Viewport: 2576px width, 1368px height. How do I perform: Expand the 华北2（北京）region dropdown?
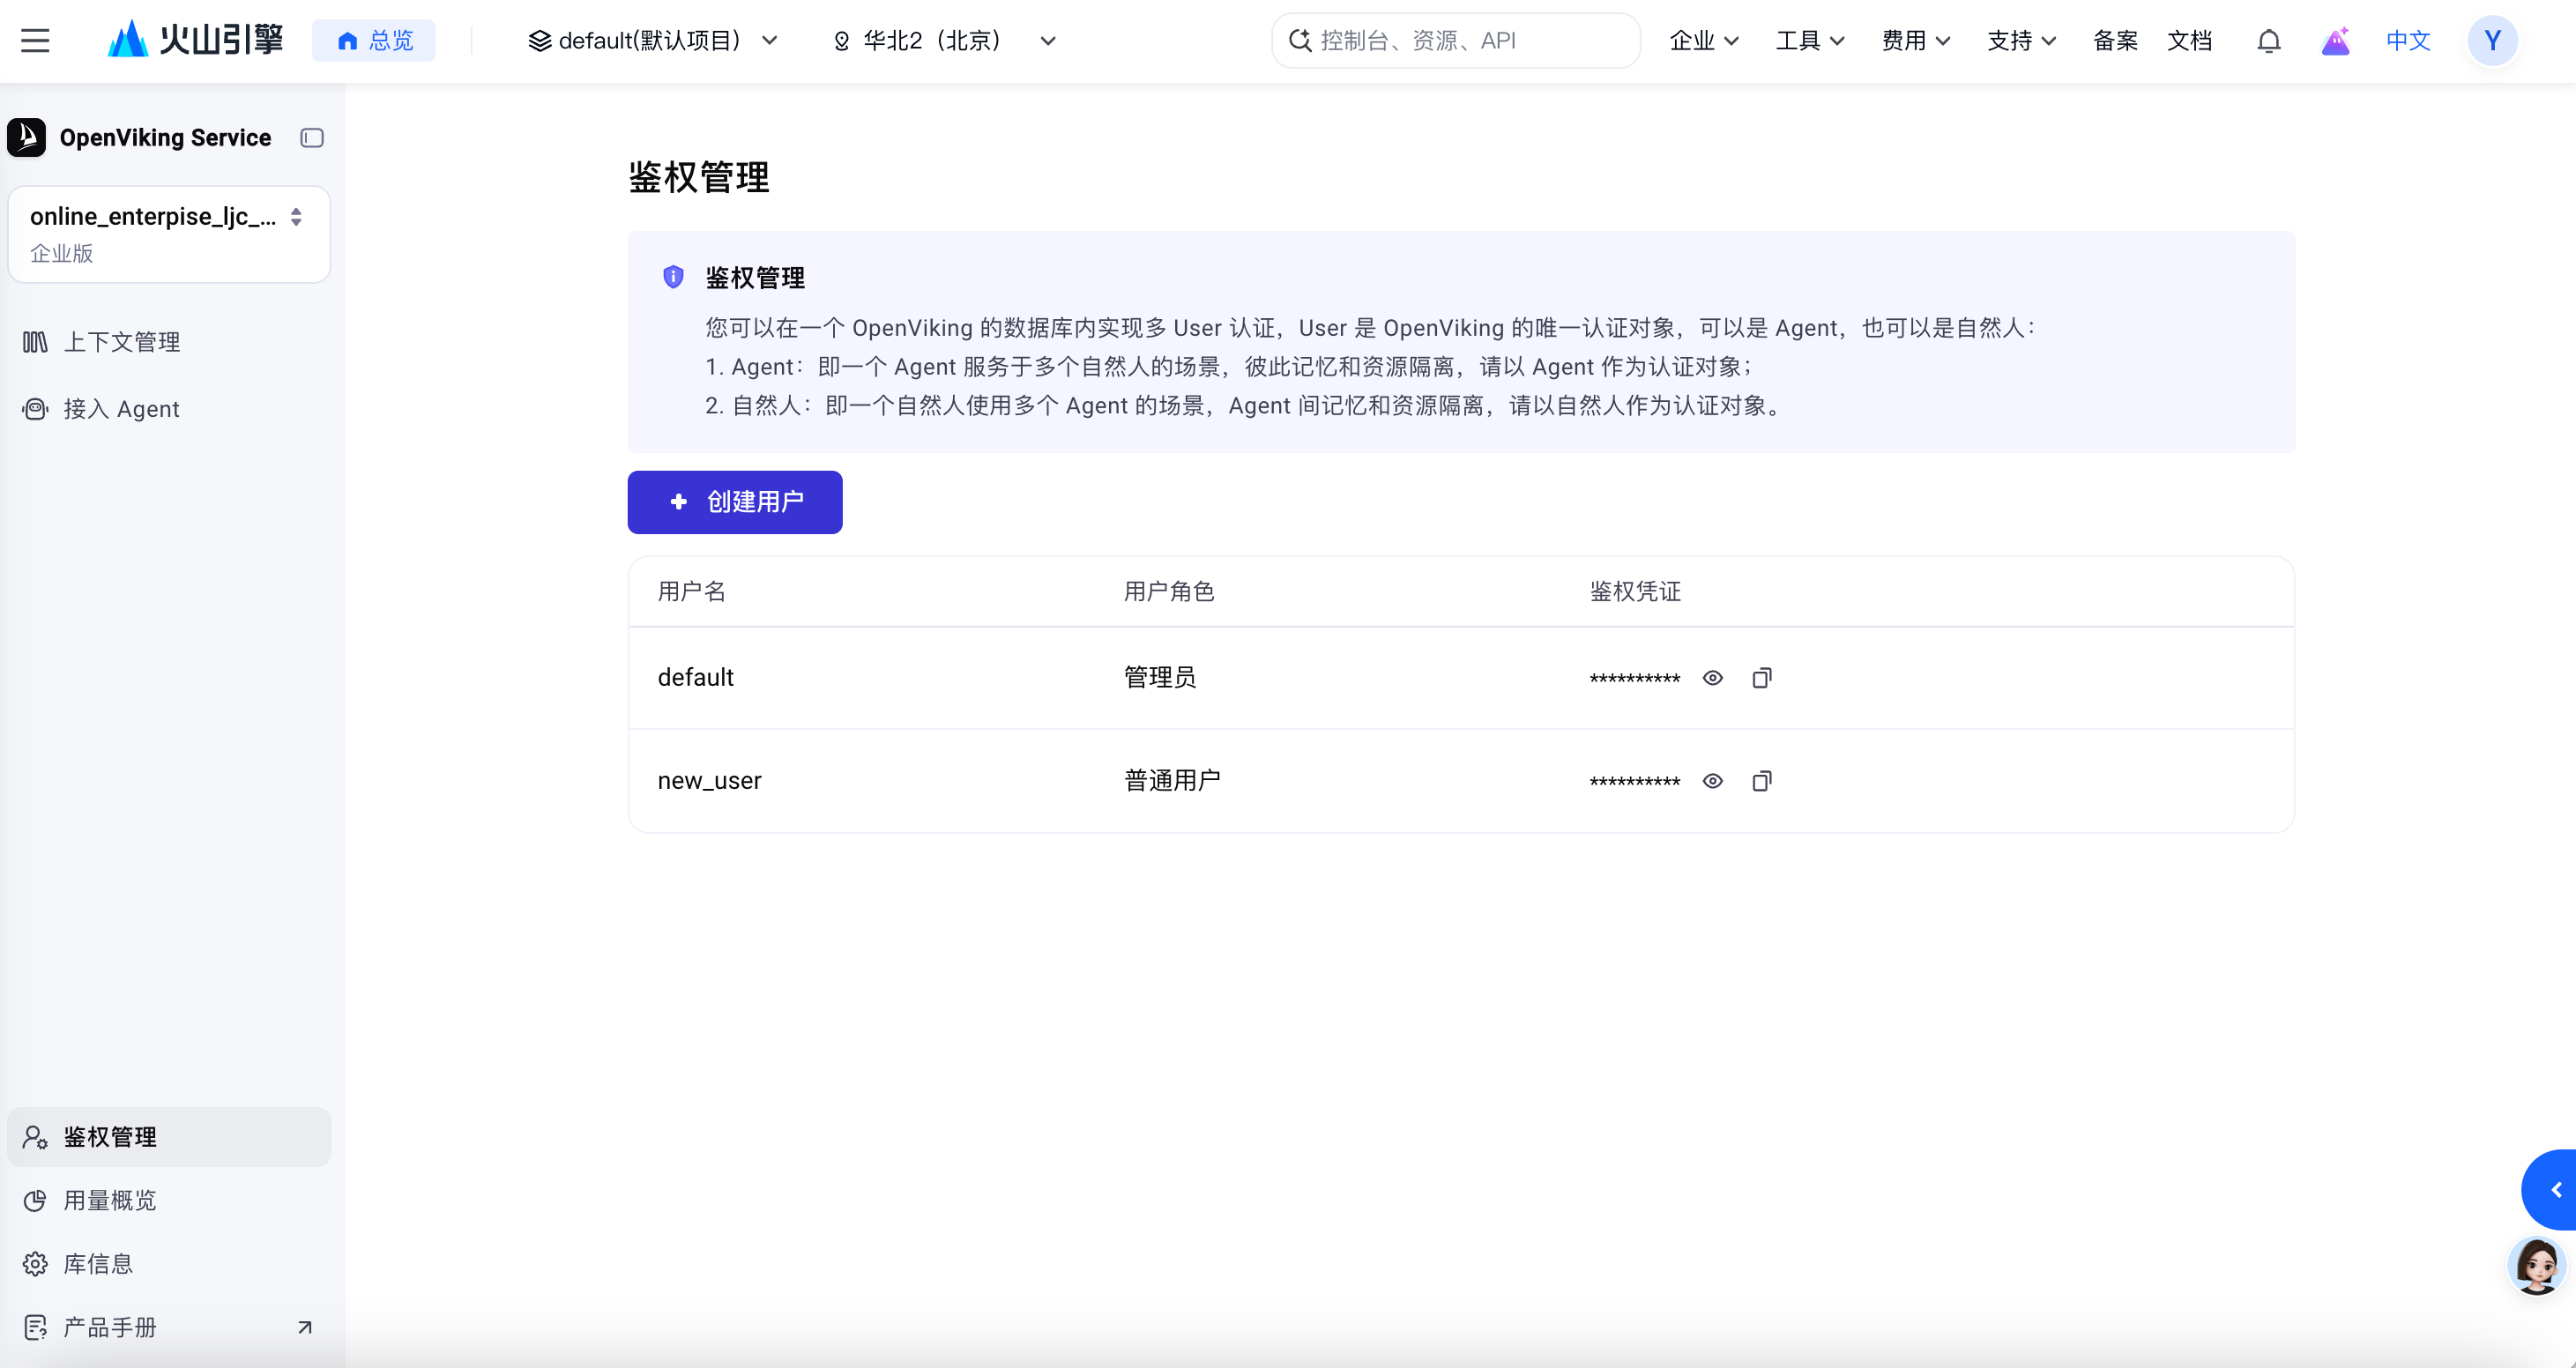coord(944,41)
